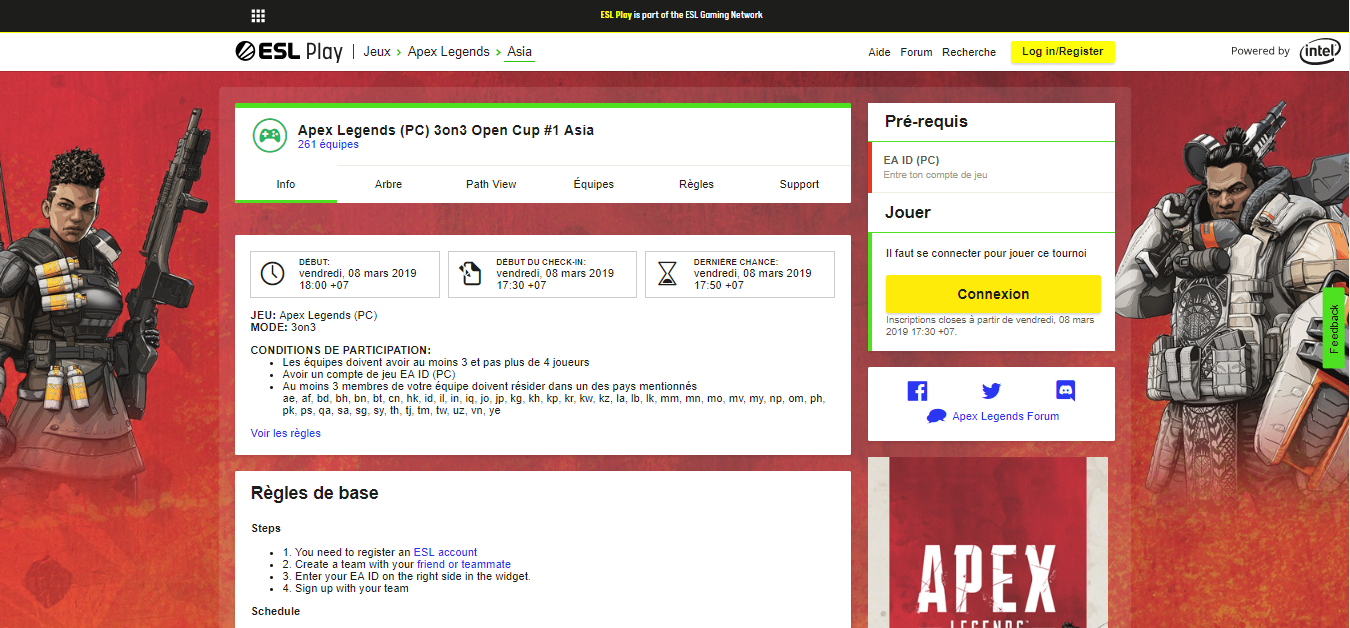Click the Pré-requis heading
This screenshot has height=628, width=1350.
[x=926, y=121]
